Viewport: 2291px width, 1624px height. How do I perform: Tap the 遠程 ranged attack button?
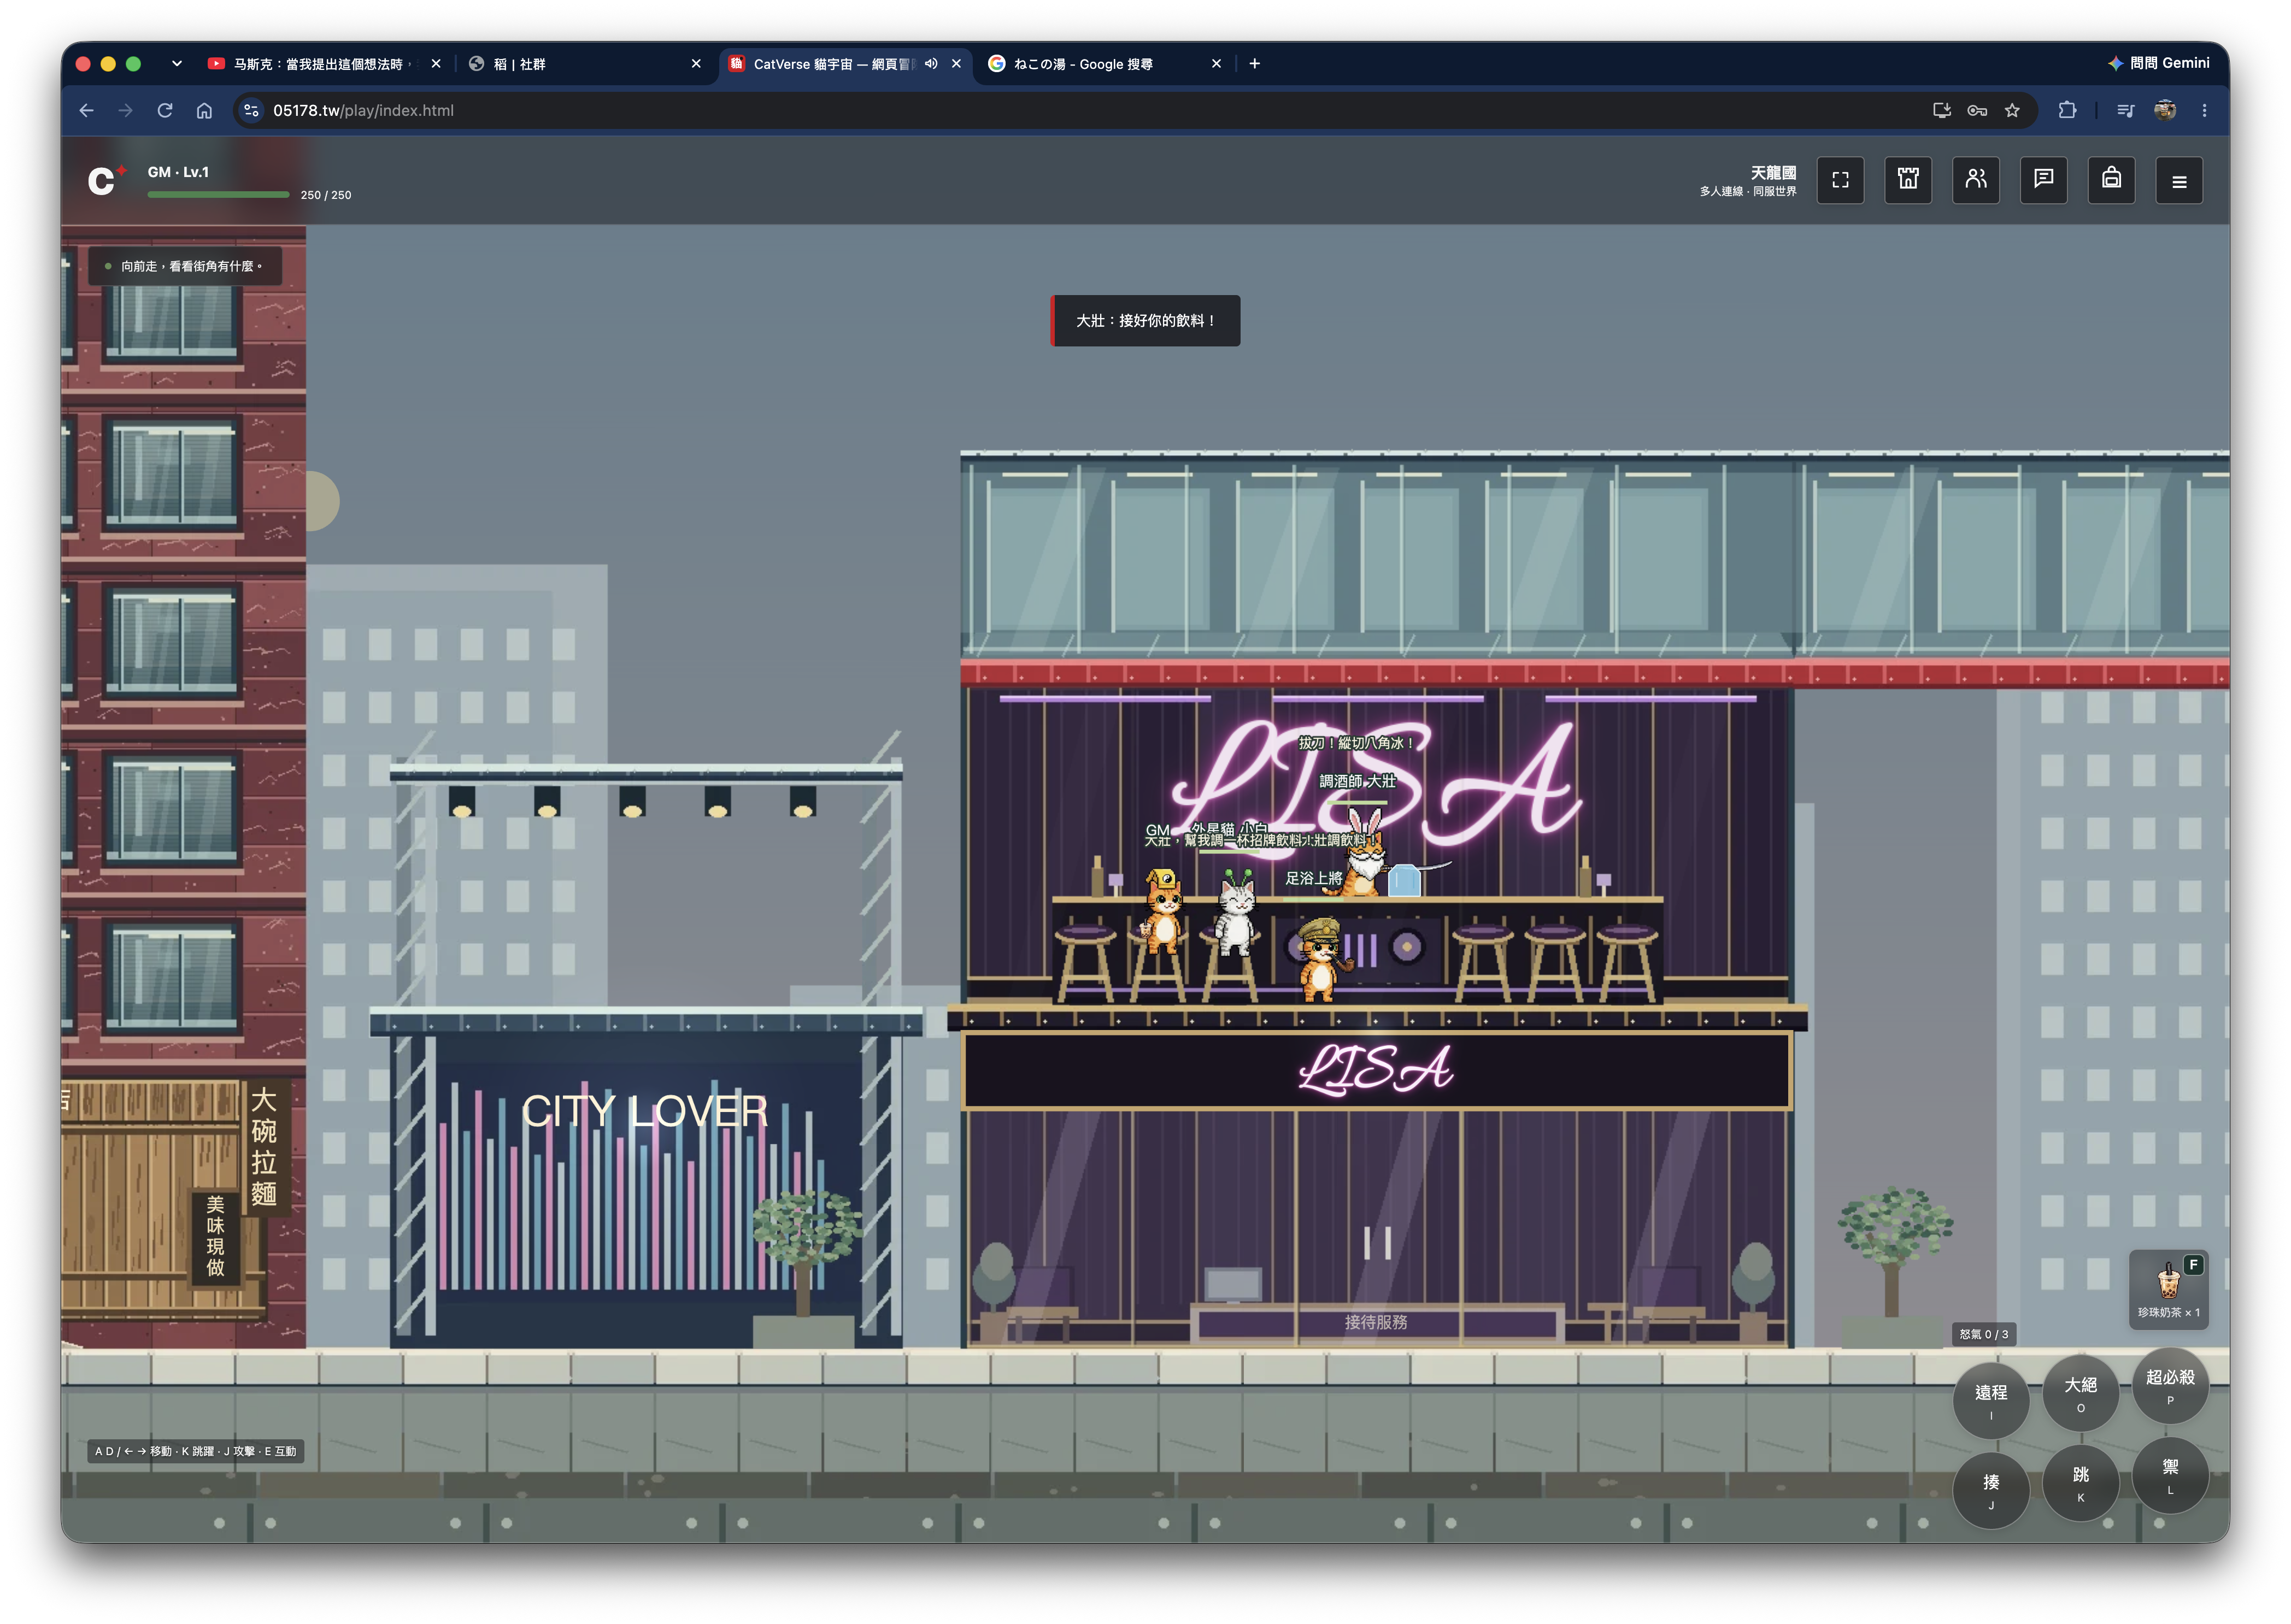pos(1990,1400)
